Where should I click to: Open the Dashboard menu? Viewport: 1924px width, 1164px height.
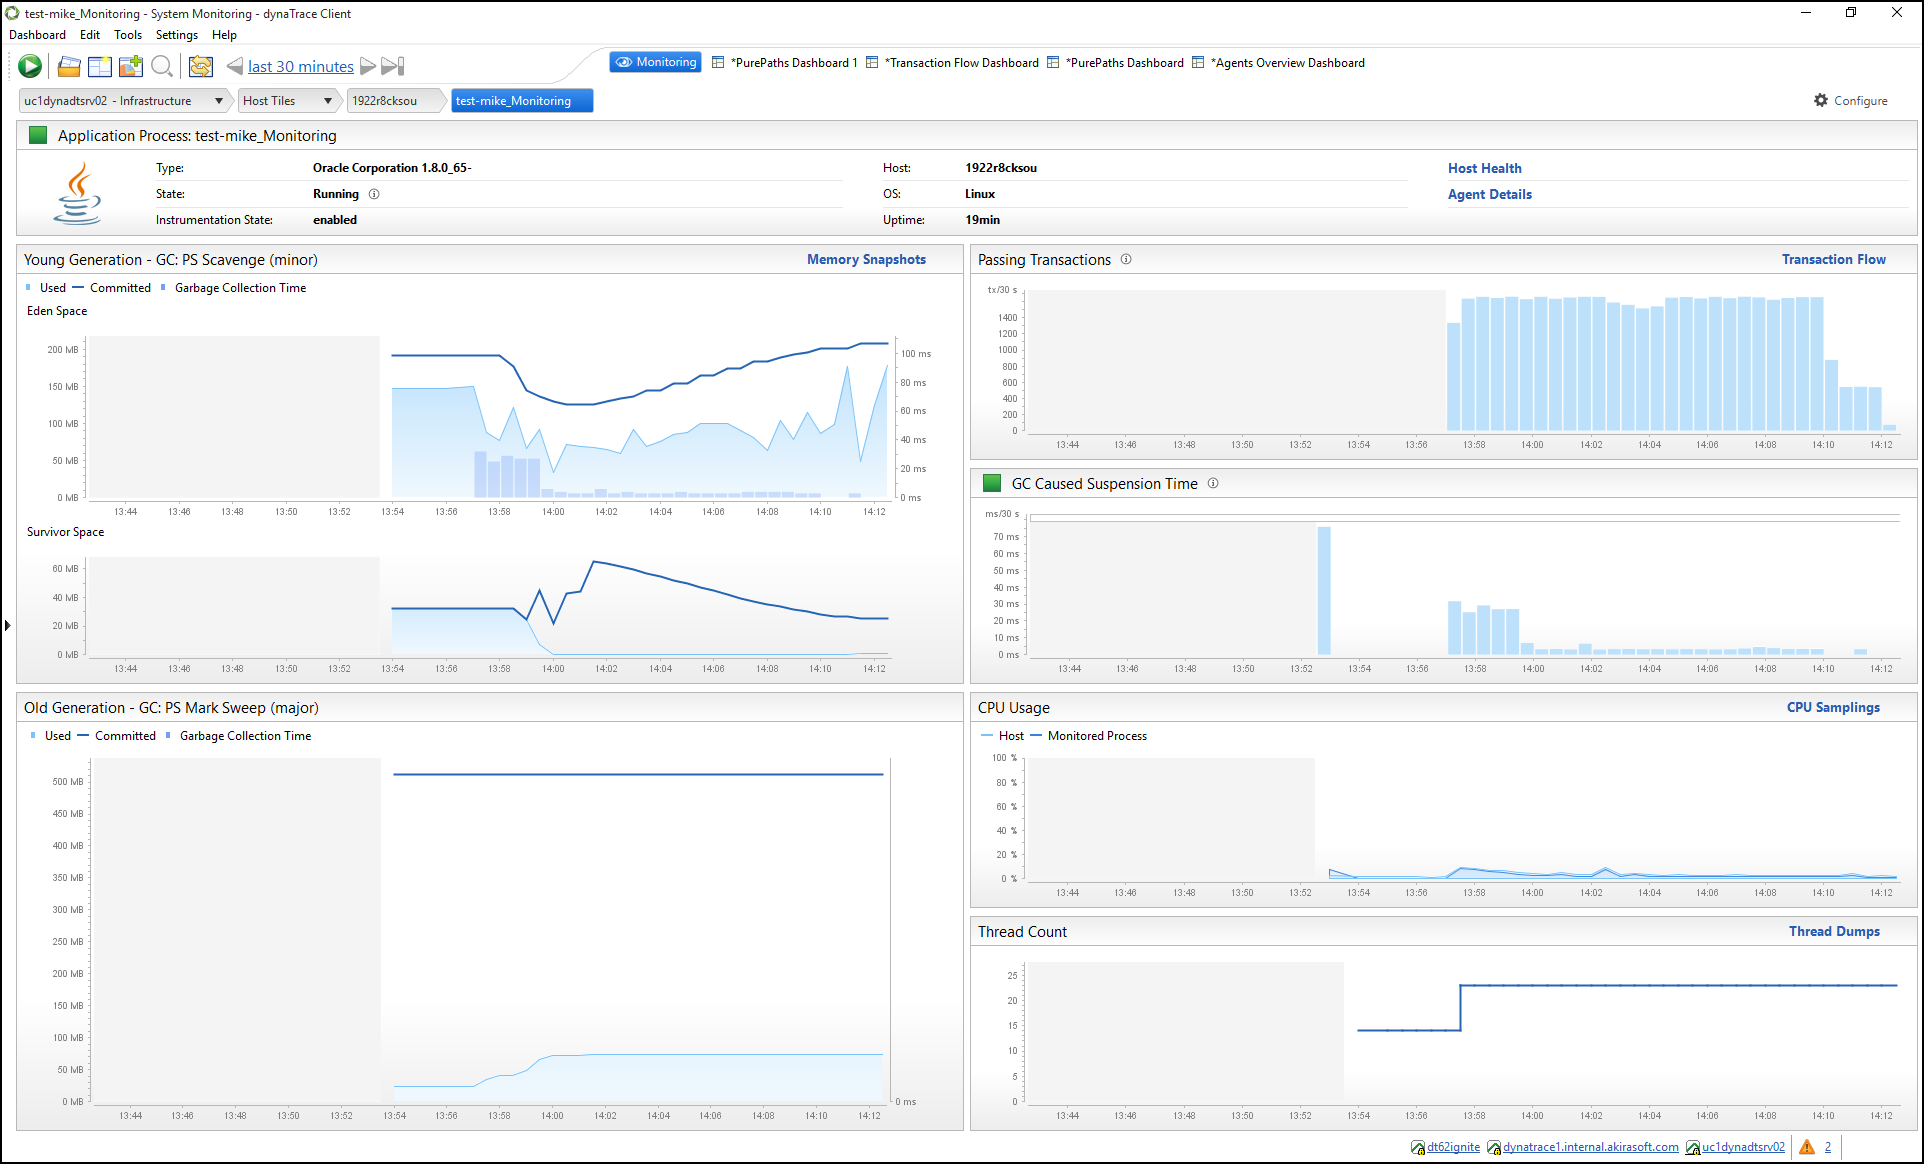[x=37, y=35]
